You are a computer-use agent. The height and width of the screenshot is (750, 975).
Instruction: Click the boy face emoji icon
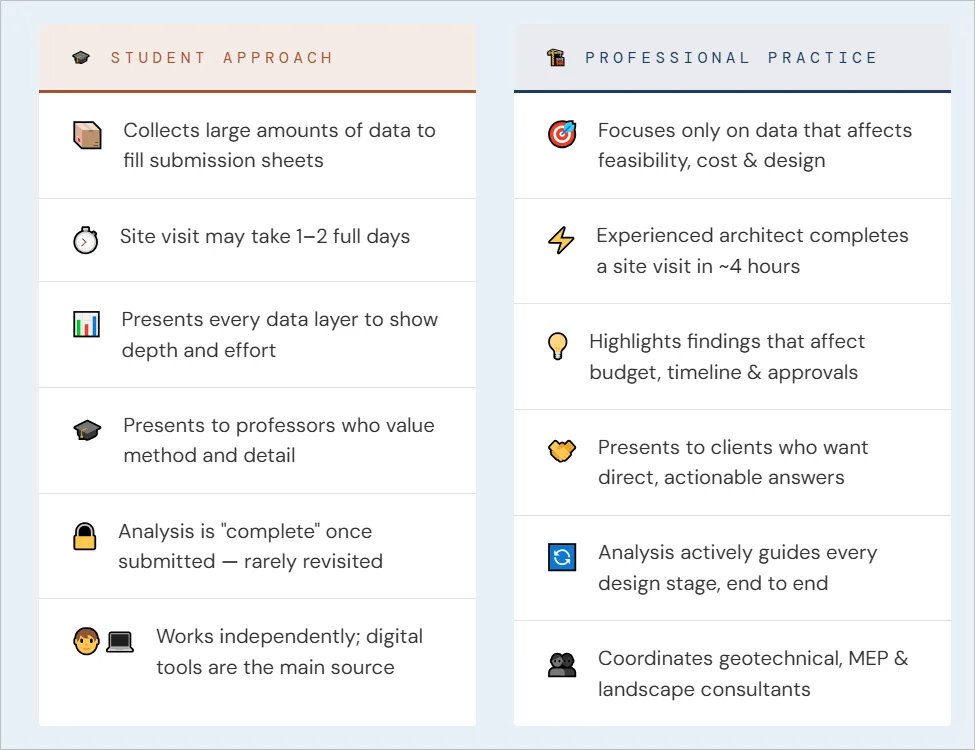[87, 642]
